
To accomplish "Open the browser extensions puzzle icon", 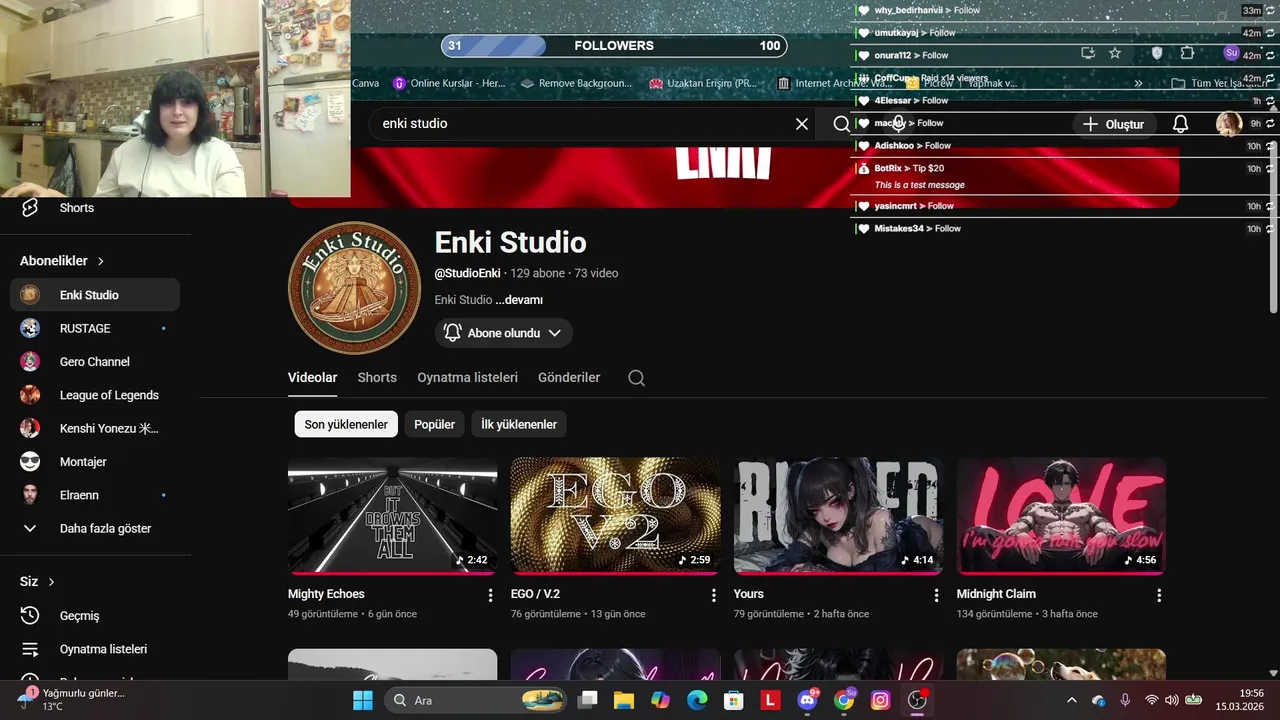I will click(x=1187, y=53).
